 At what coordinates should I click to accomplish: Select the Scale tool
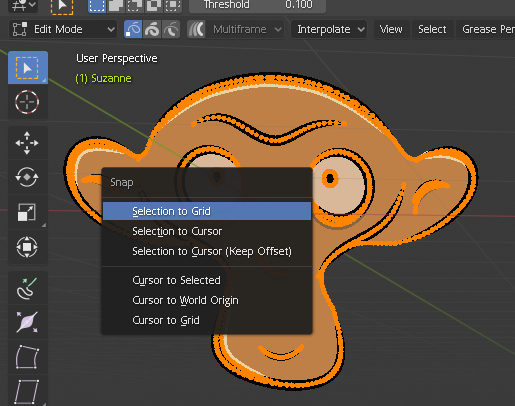point(28,212)
